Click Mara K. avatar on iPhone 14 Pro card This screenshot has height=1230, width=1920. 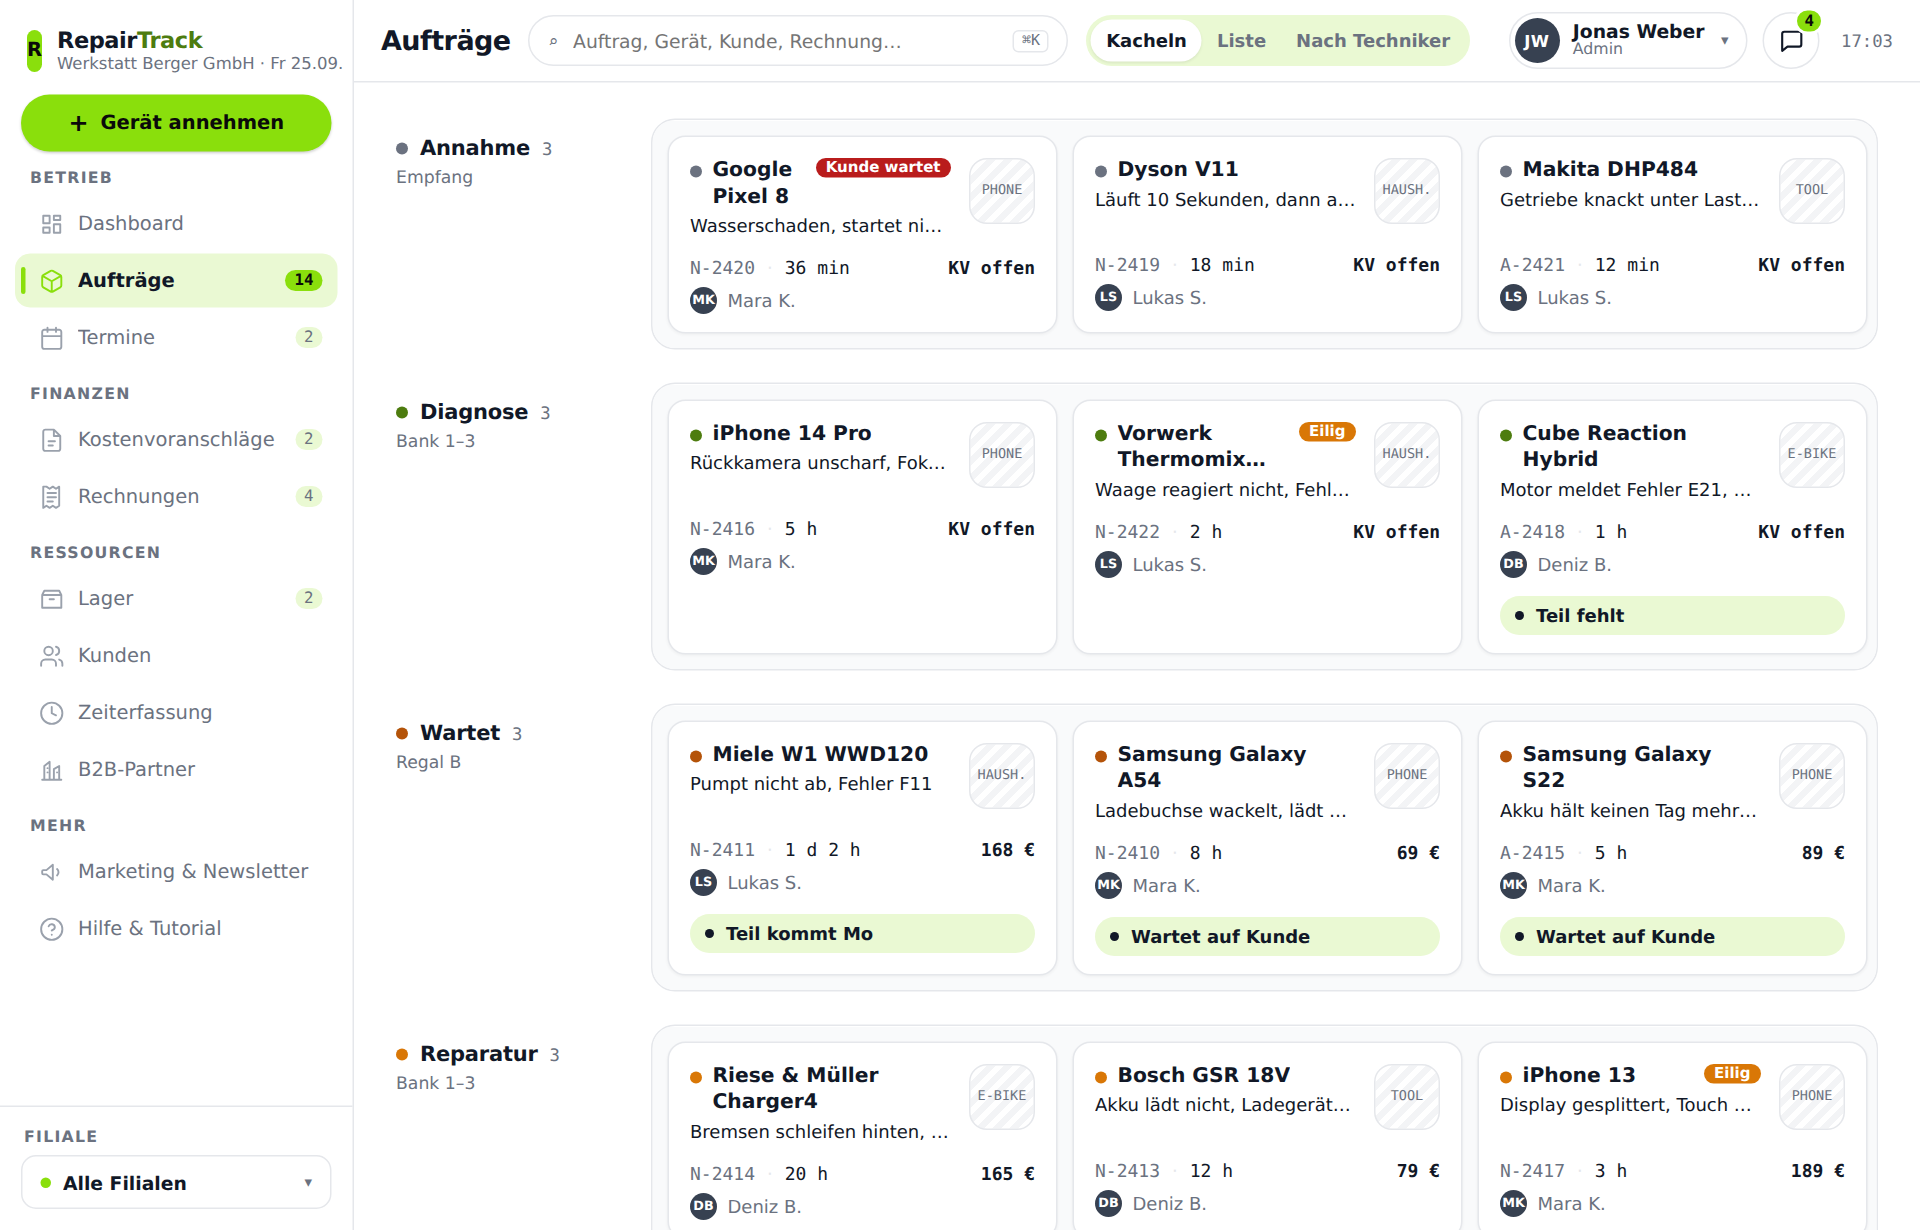703,561
